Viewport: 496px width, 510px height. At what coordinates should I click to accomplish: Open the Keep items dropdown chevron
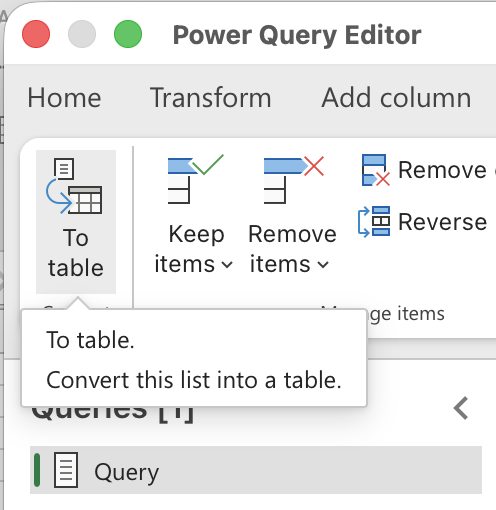click(227, 265)
